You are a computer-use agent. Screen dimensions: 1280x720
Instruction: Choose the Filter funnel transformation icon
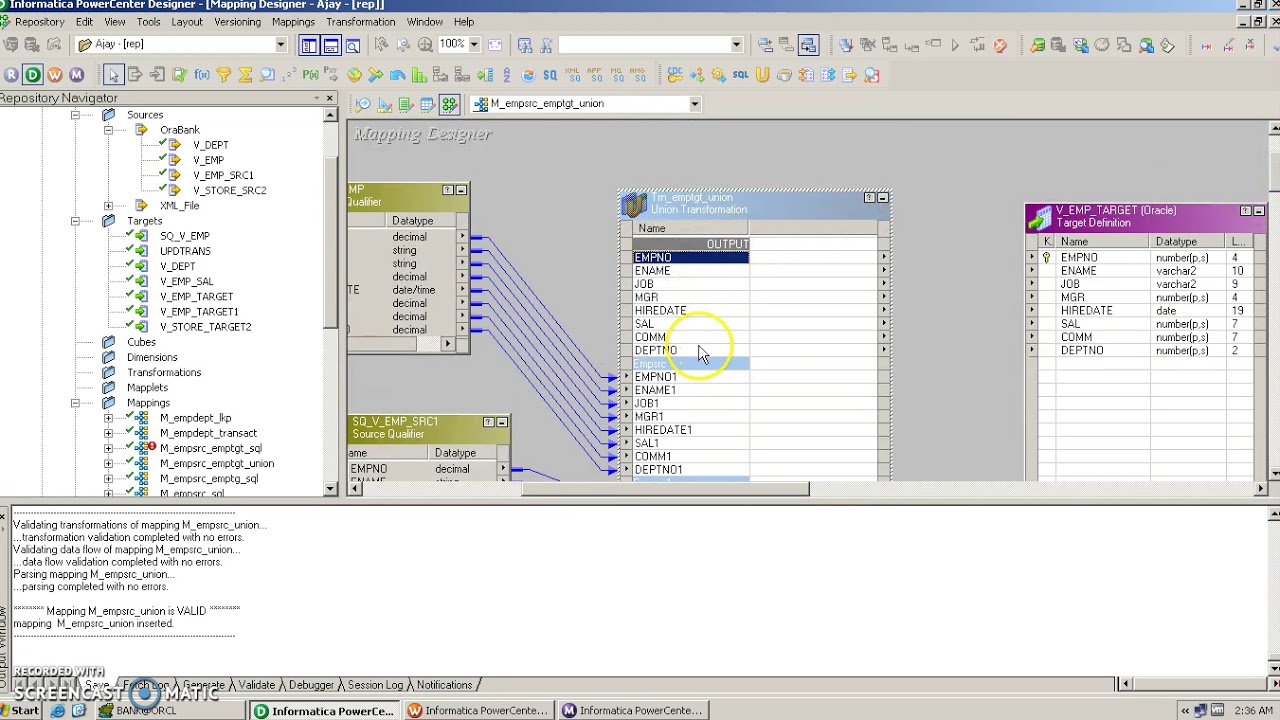(x=223, y=75)
